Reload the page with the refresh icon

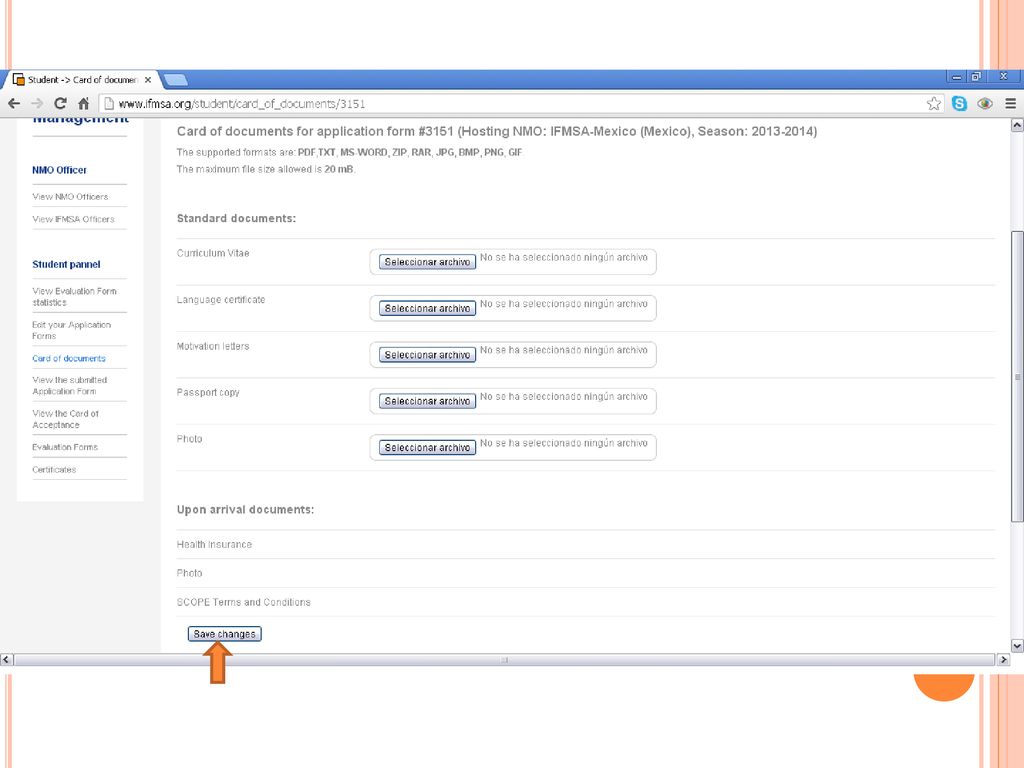coord(60,103)
